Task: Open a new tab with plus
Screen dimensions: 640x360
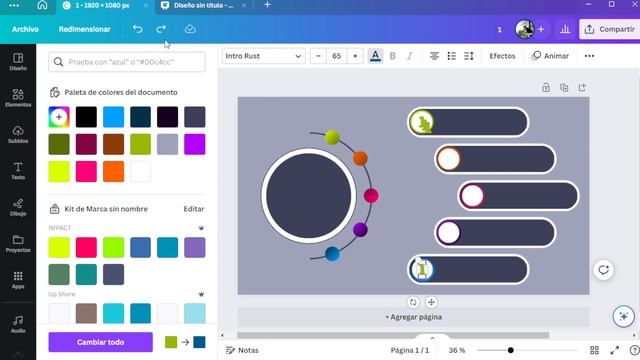Action: 267,5
